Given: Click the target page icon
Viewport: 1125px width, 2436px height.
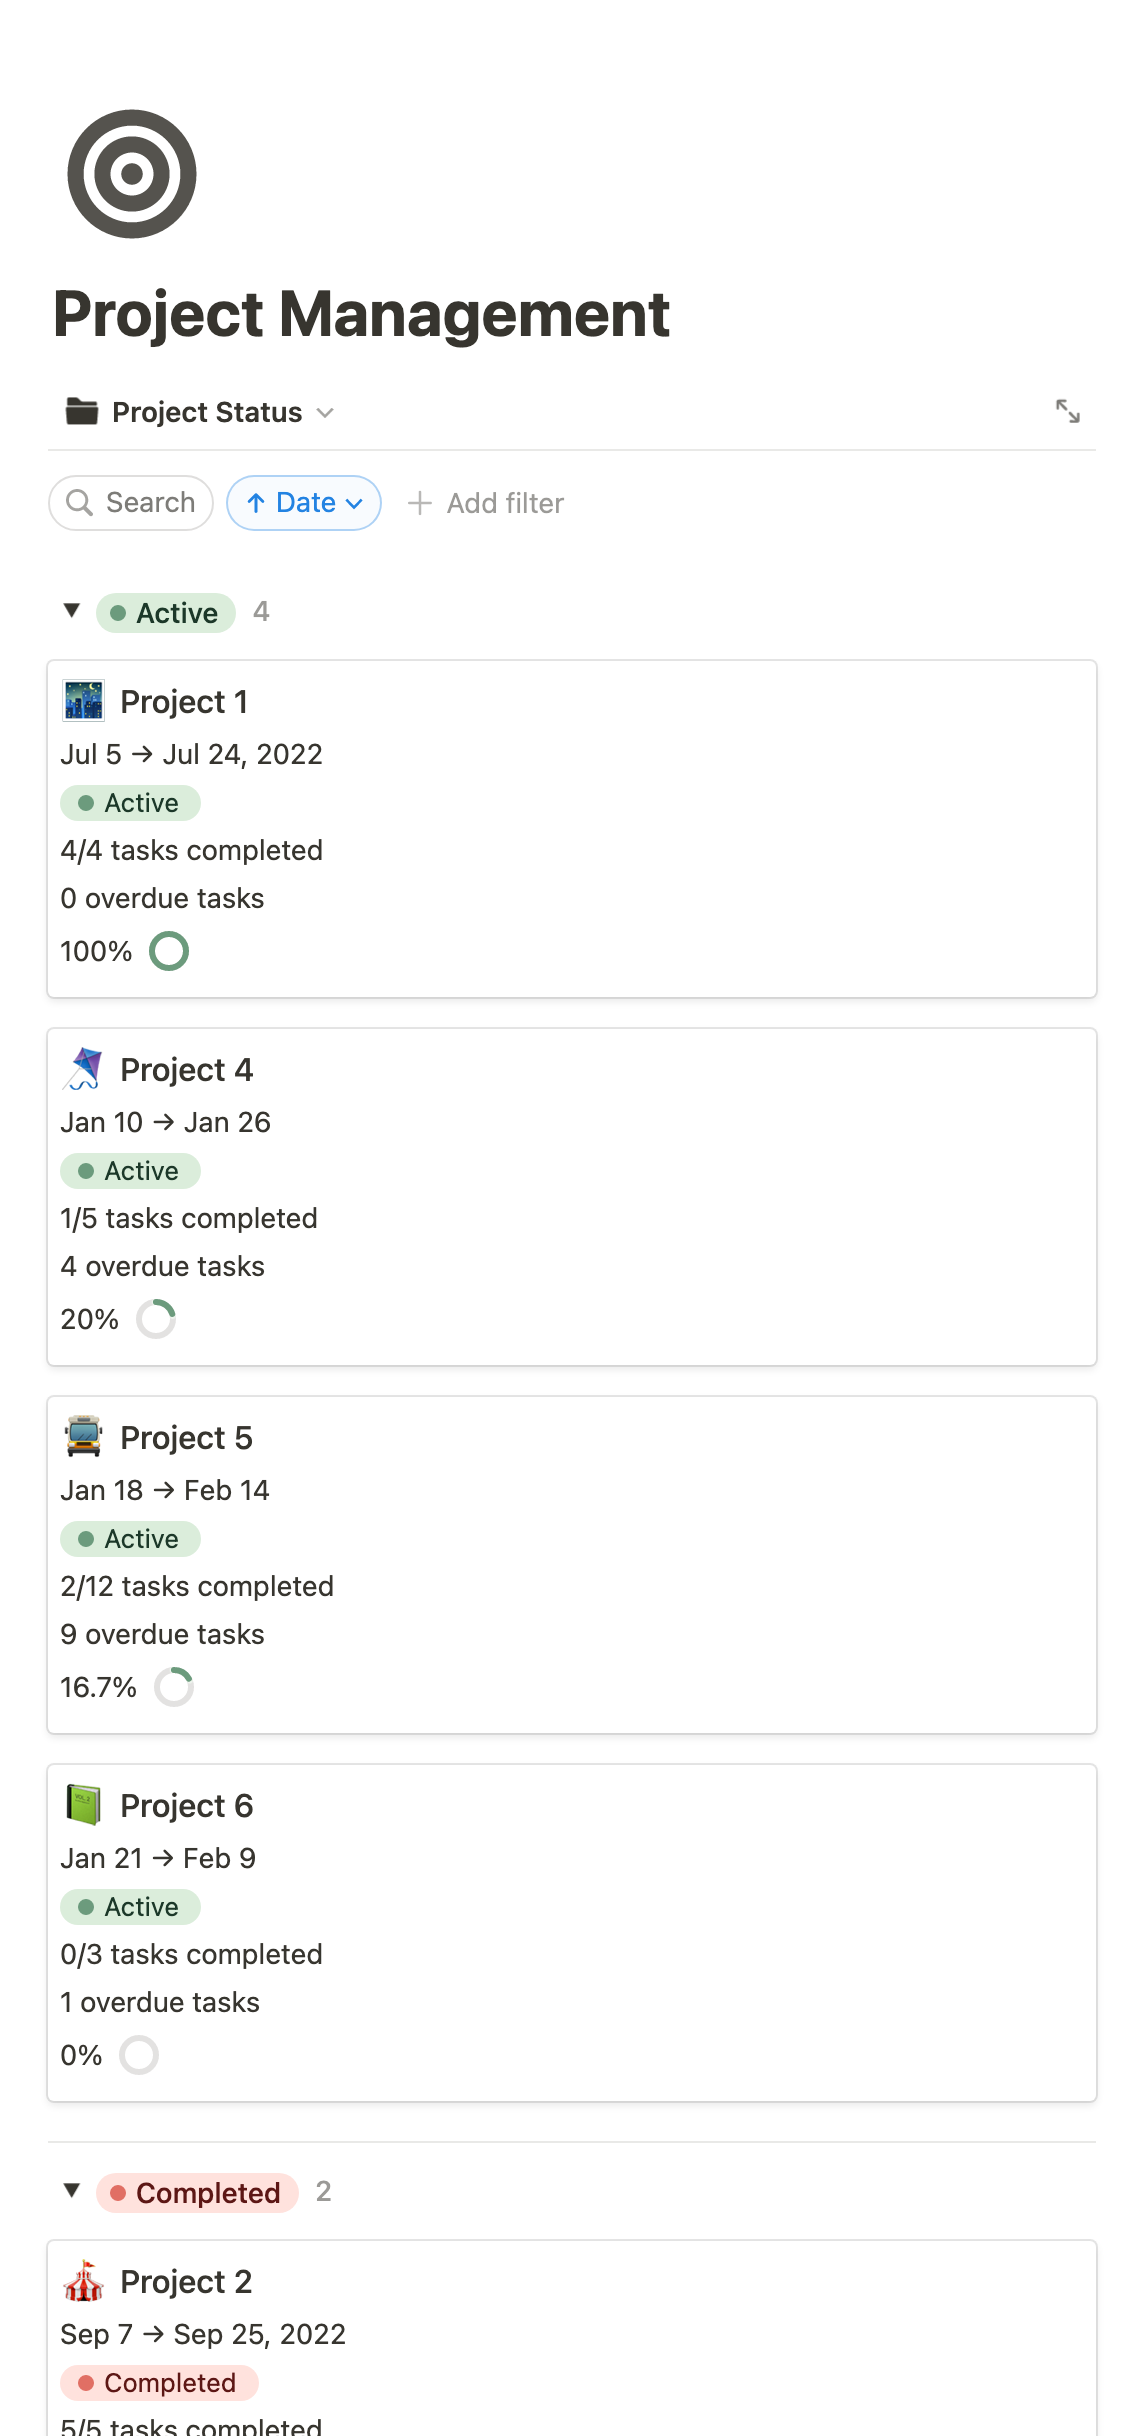Looking at the screenshot, I should [x=131, y=174].
